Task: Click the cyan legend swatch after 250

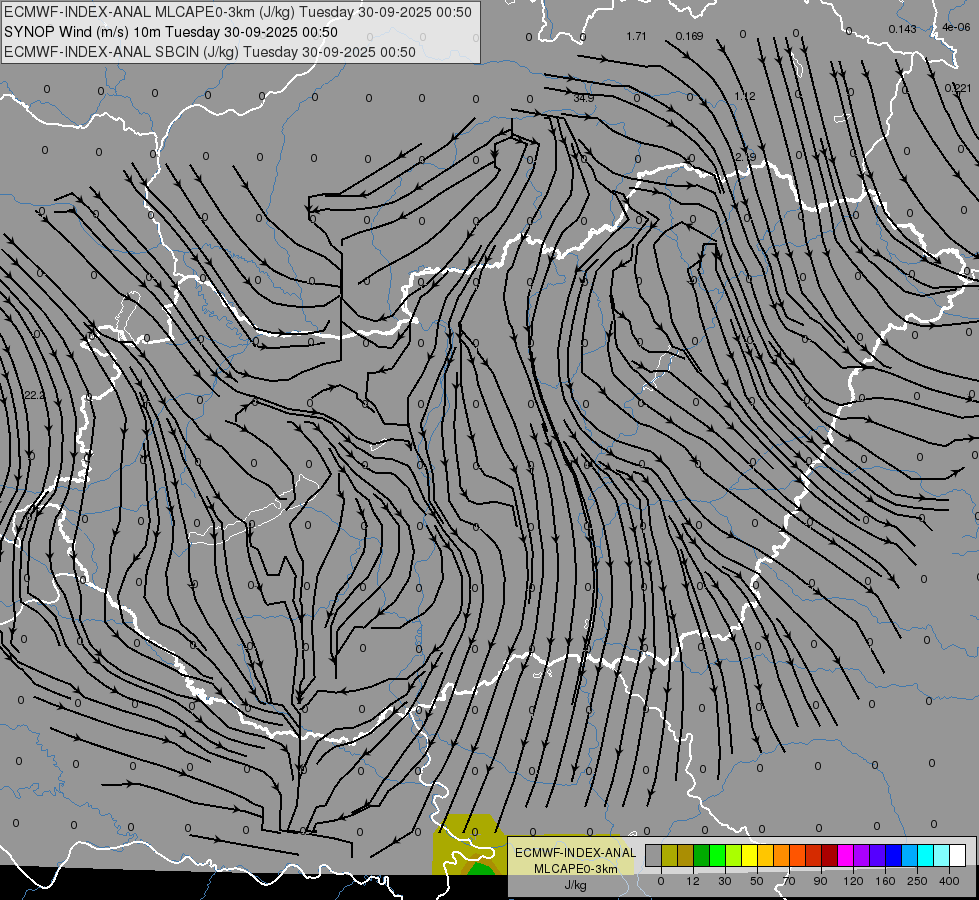Action: point(926,856)
